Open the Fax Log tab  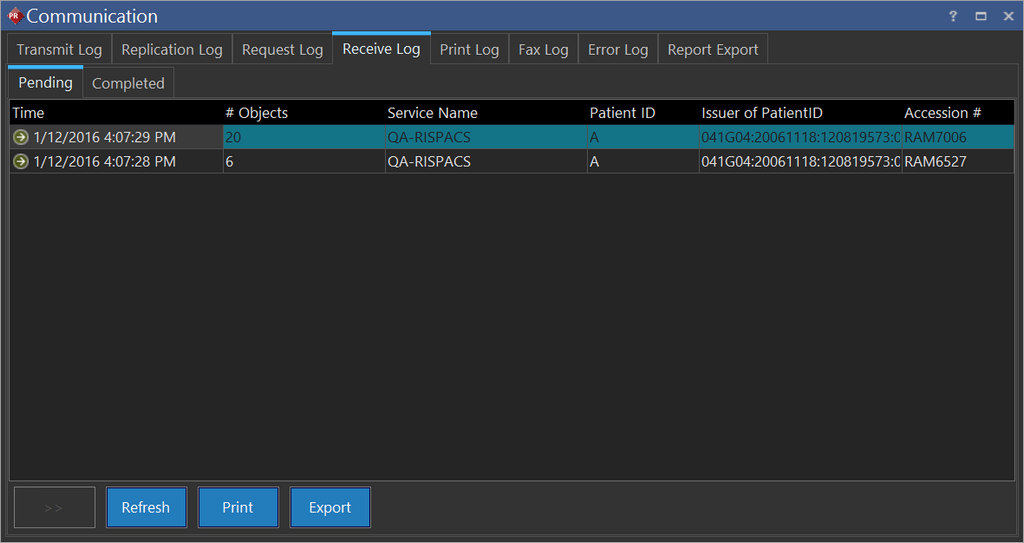point(543,50)
